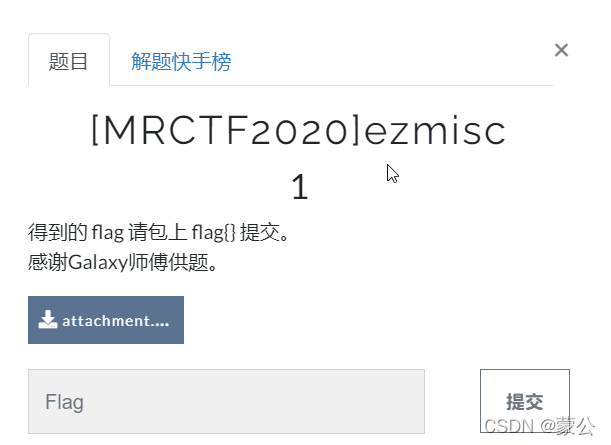The height and width of the screenshot is (445, 611).
Task: Click the ezmisc part of the heading
Action: click(434, 131)
